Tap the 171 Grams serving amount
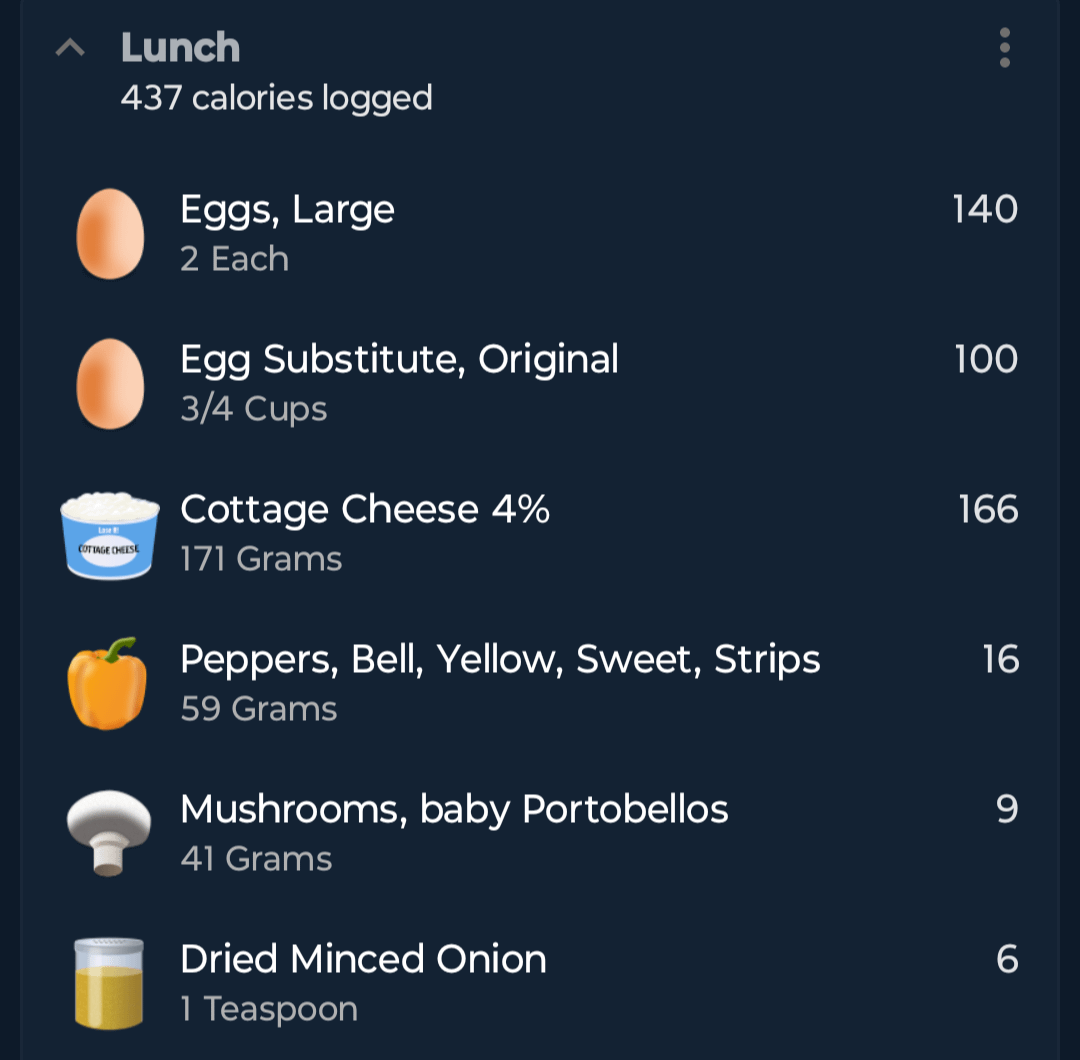Image resolution: width=1080 pixels, height=1060 pixels. (x=261, y=559)
